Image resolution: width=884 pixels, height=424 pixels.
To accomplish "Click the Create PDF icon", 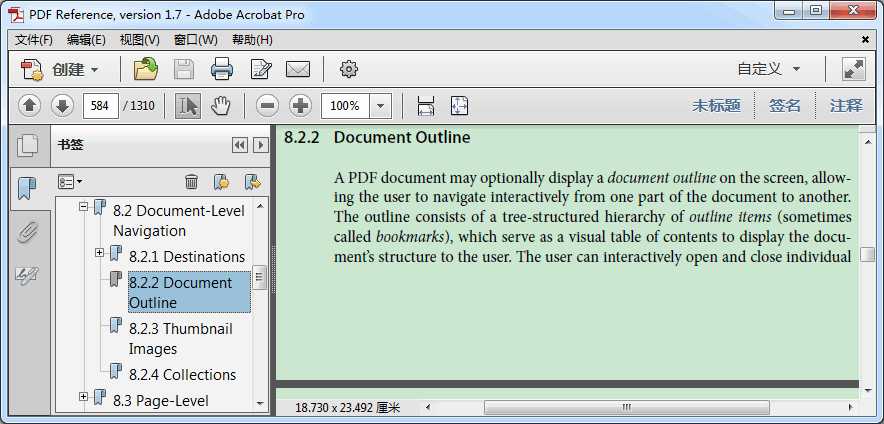I will tap(32, 70).
